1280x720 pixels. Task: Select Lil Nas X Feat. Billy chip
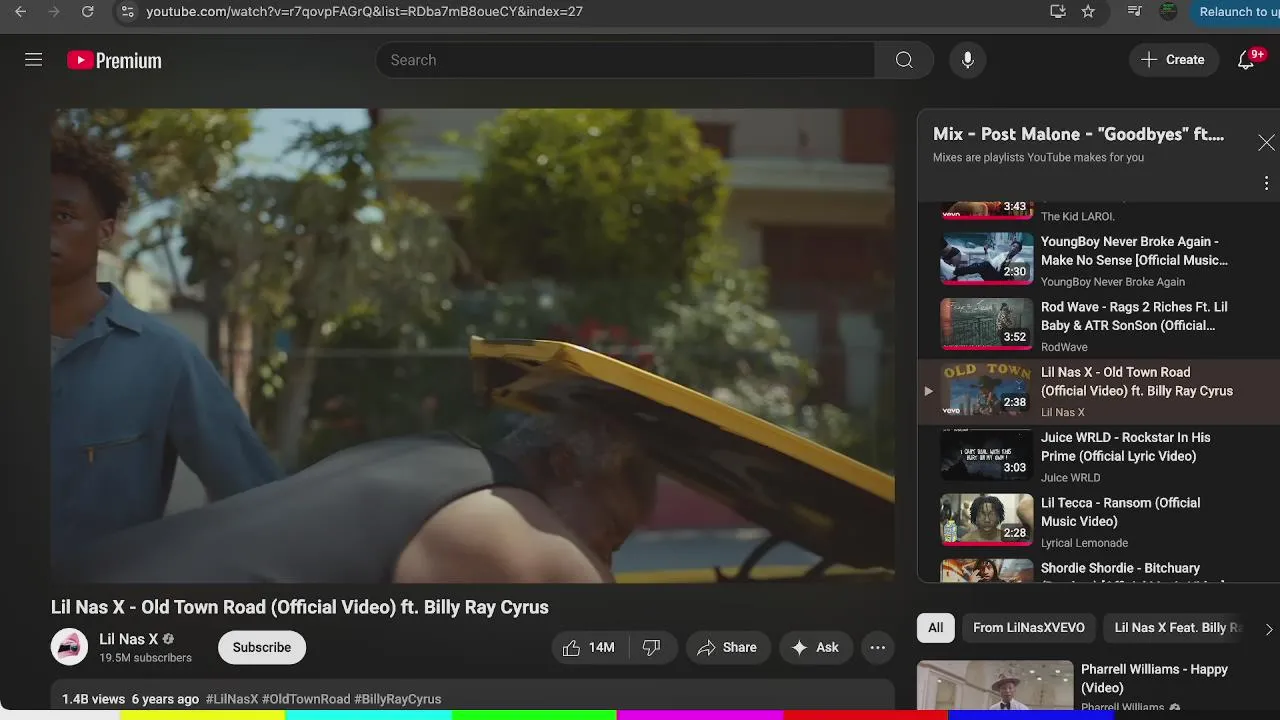coord(1176,628)
